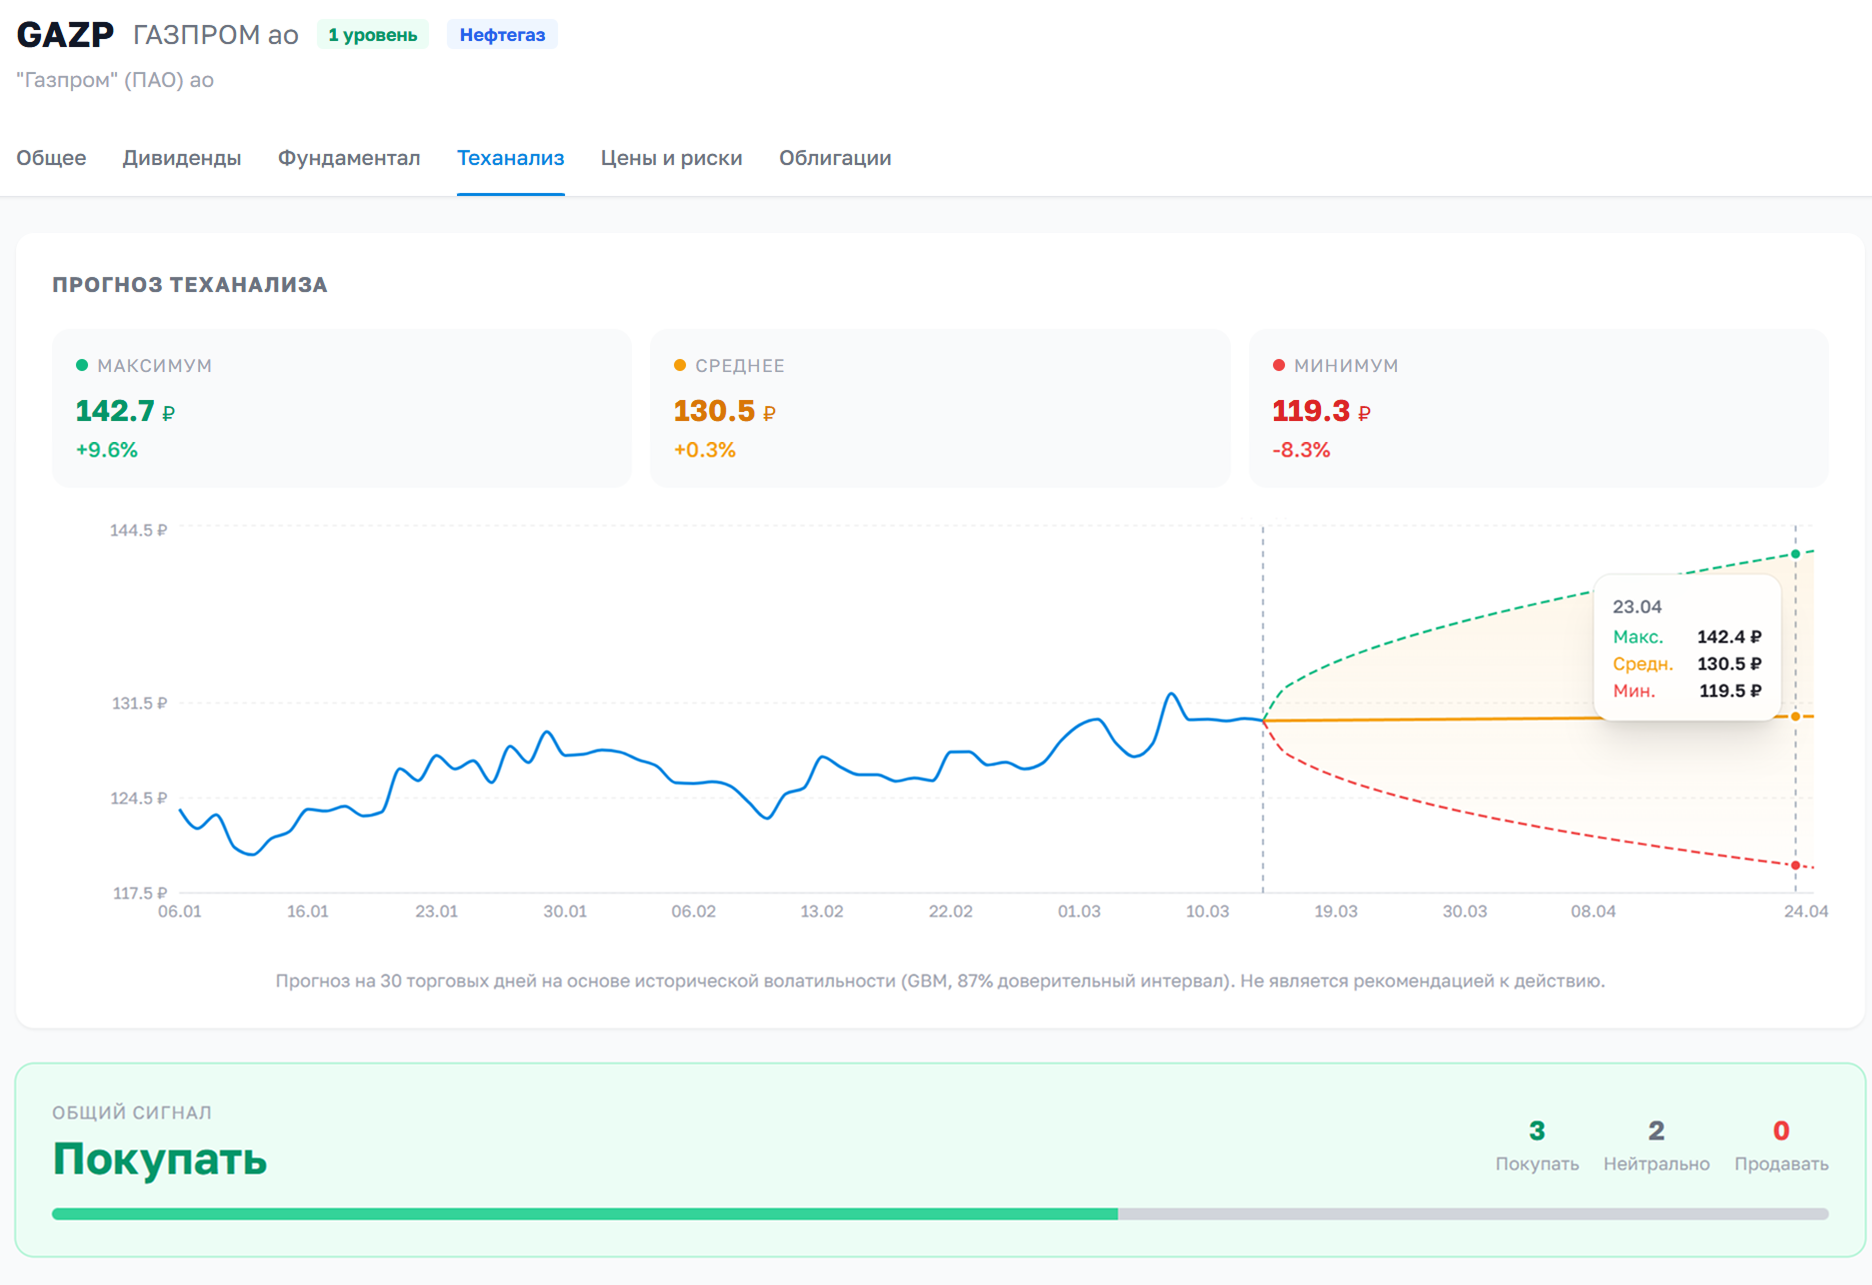Viewport: 1872px width, 1285px height.
Task: Select the Теханализ tab
Action: point(510,158)
